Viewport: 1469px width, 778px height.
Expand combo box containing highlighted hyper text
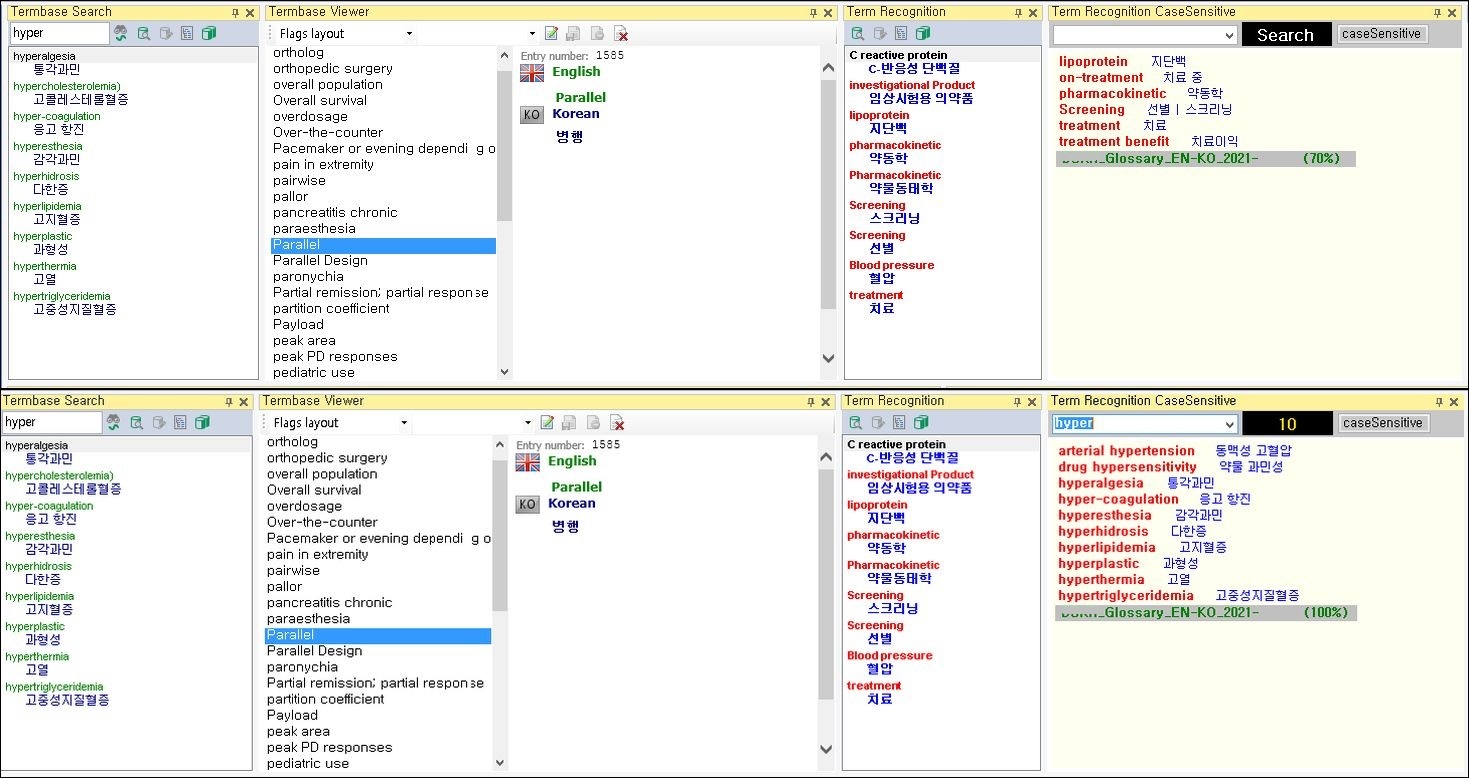1230,424
